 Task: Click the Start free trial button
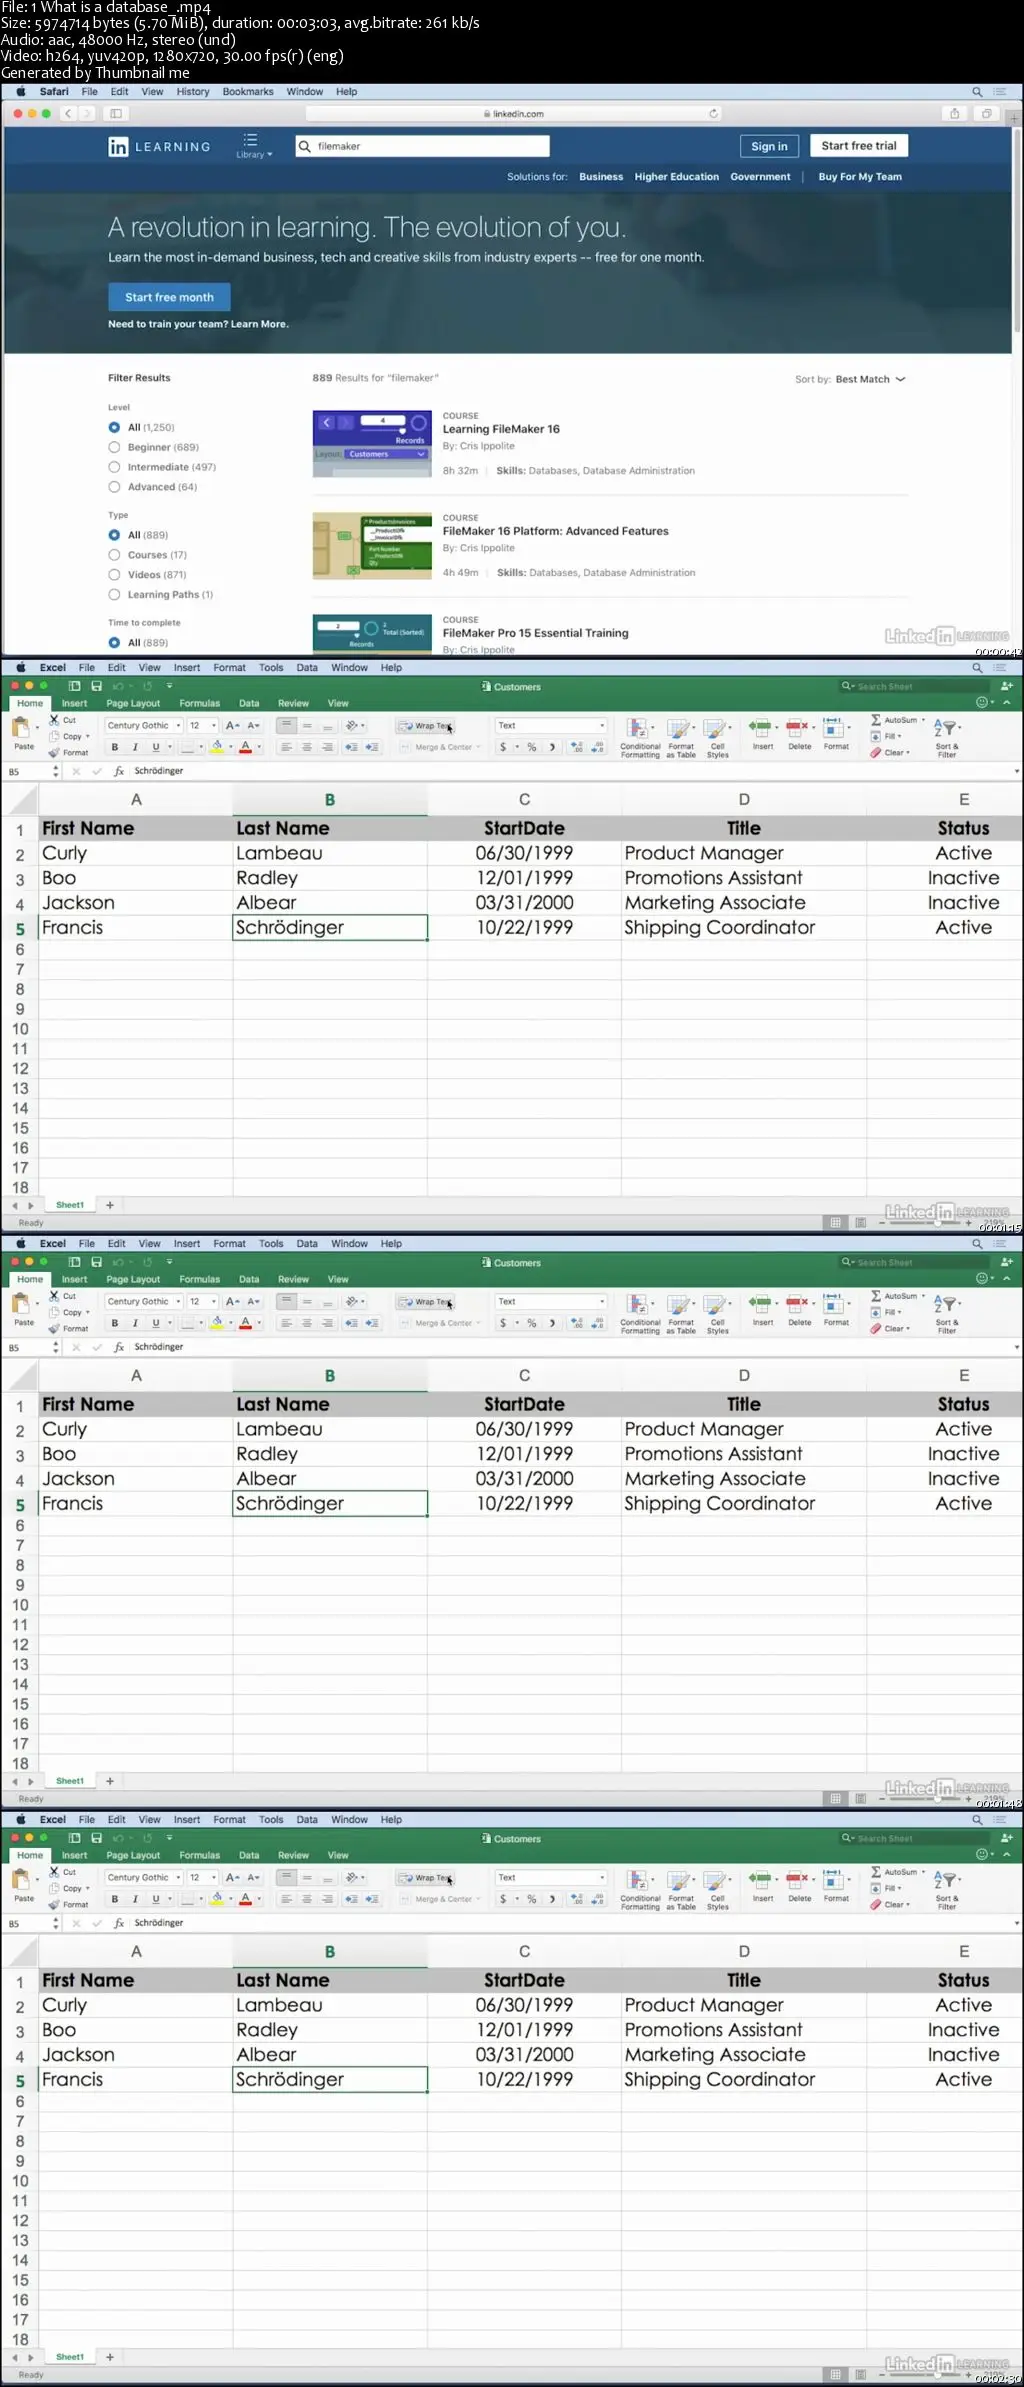pyautogui.click(x=859, y=146)
